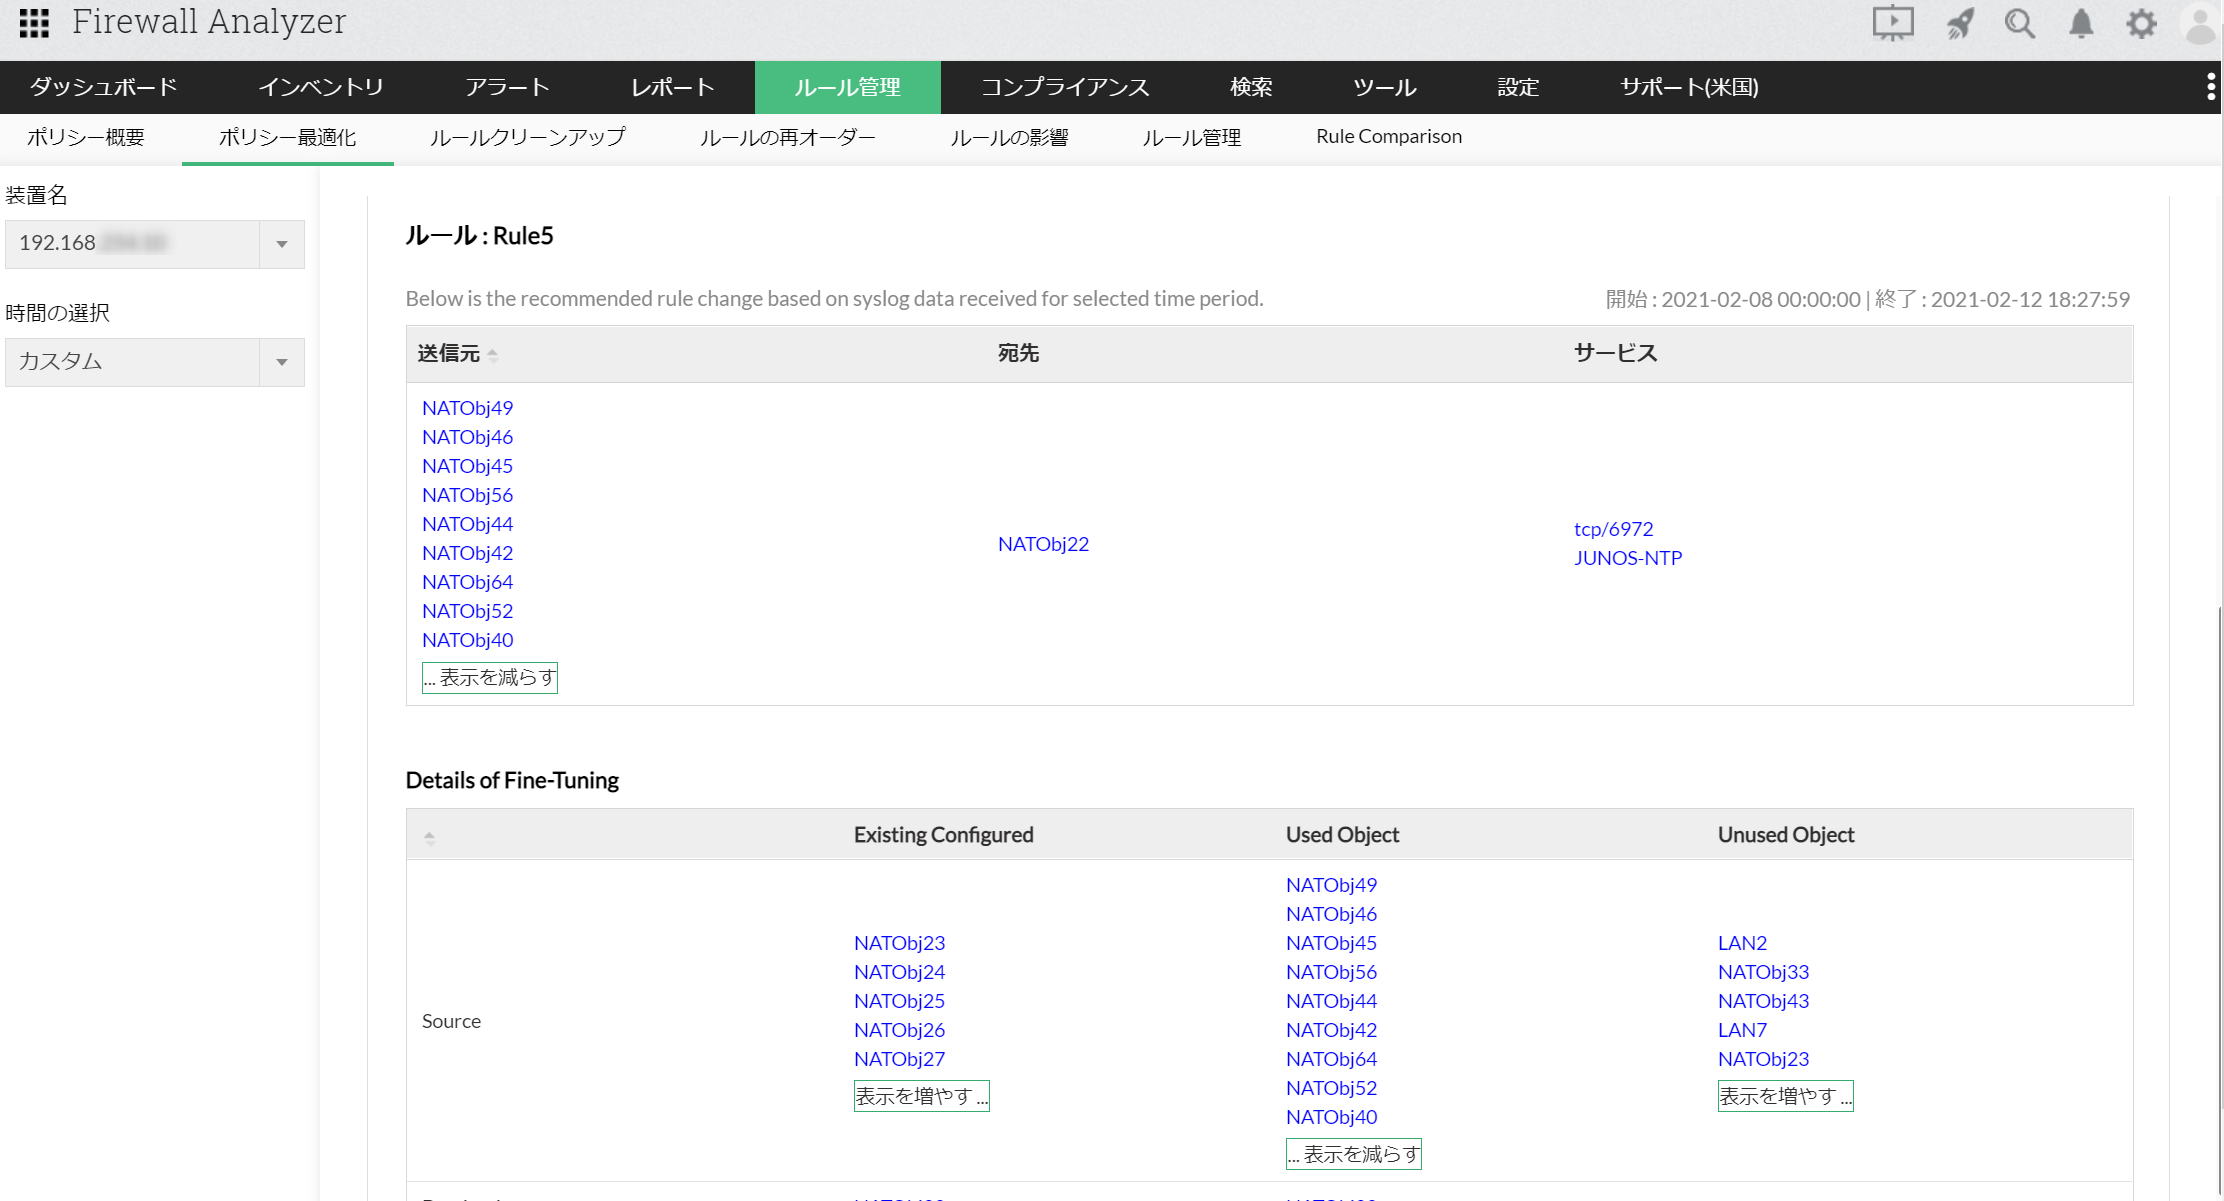The image size is (2224, 1201).
Task: Switch to ルールクリーンアップ tab
Action: pyautogui.click(x=527, y=137)
